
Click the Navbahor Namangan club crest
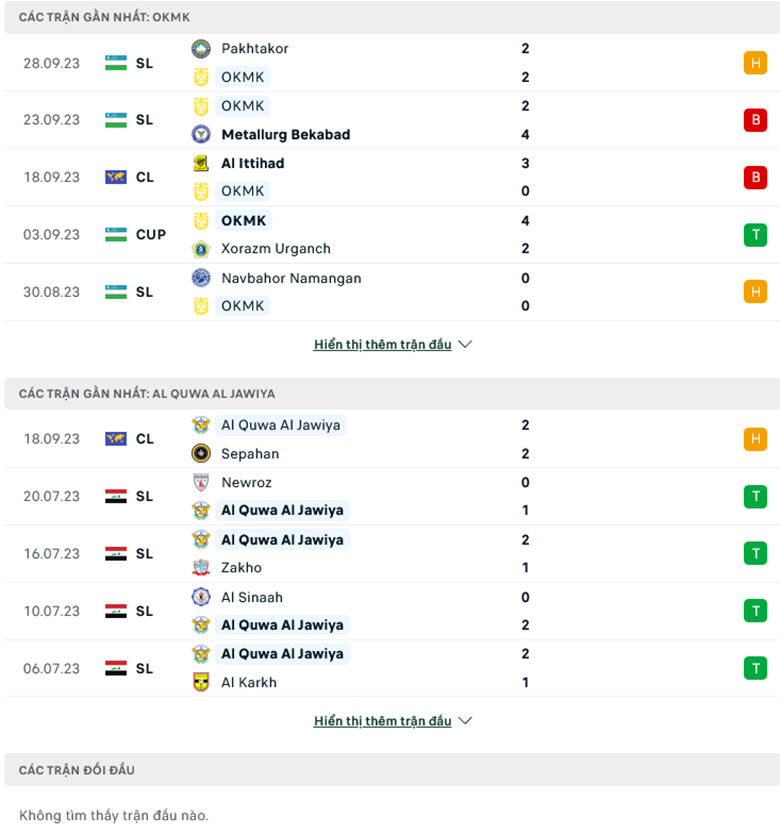point(201,278)
